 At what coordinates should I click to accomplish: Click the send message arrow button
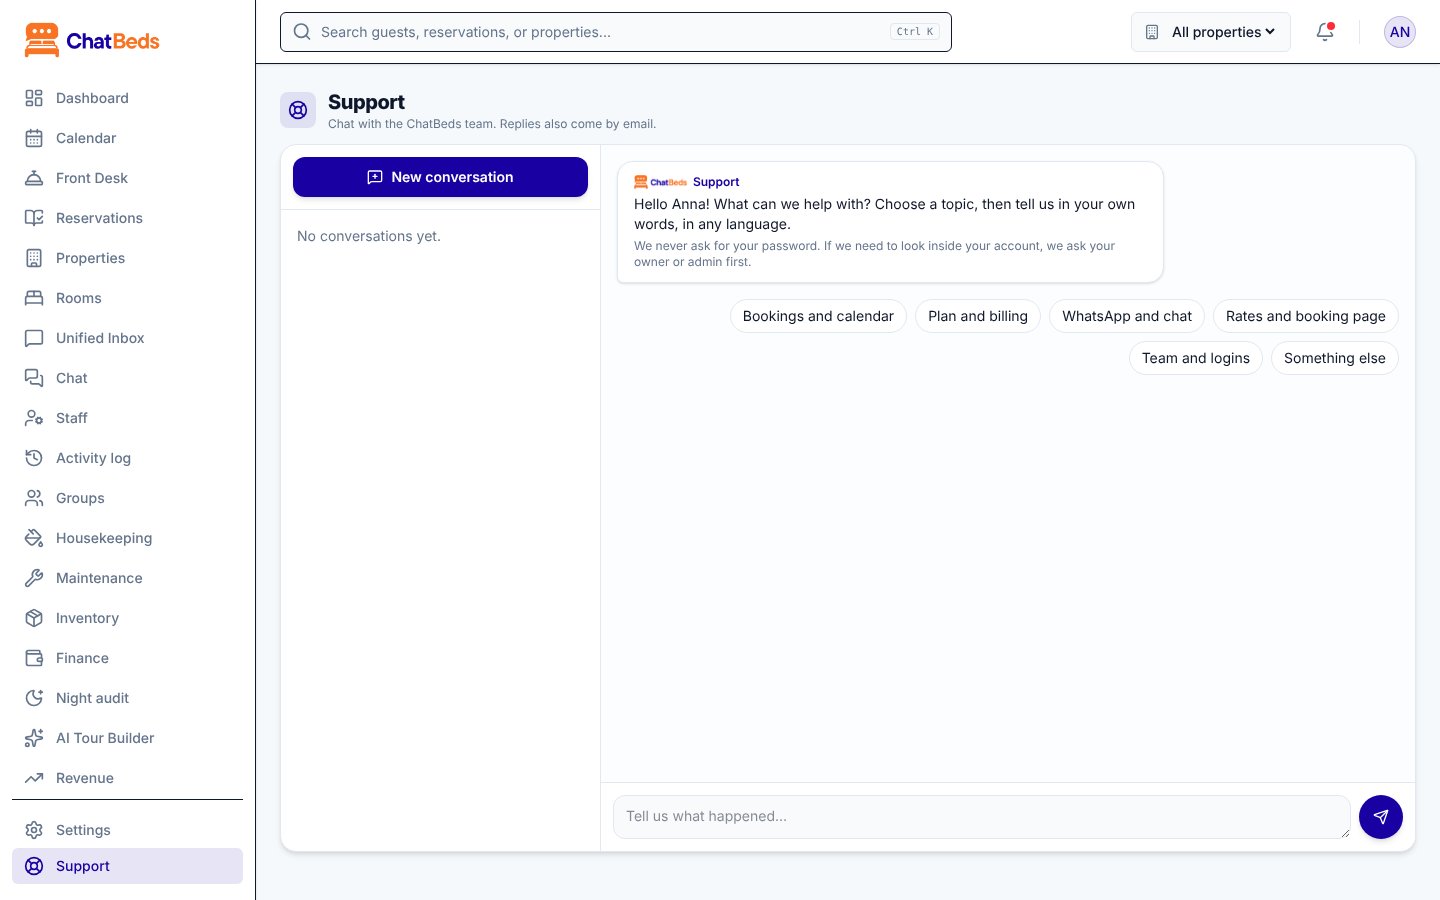click(1381, 817)
